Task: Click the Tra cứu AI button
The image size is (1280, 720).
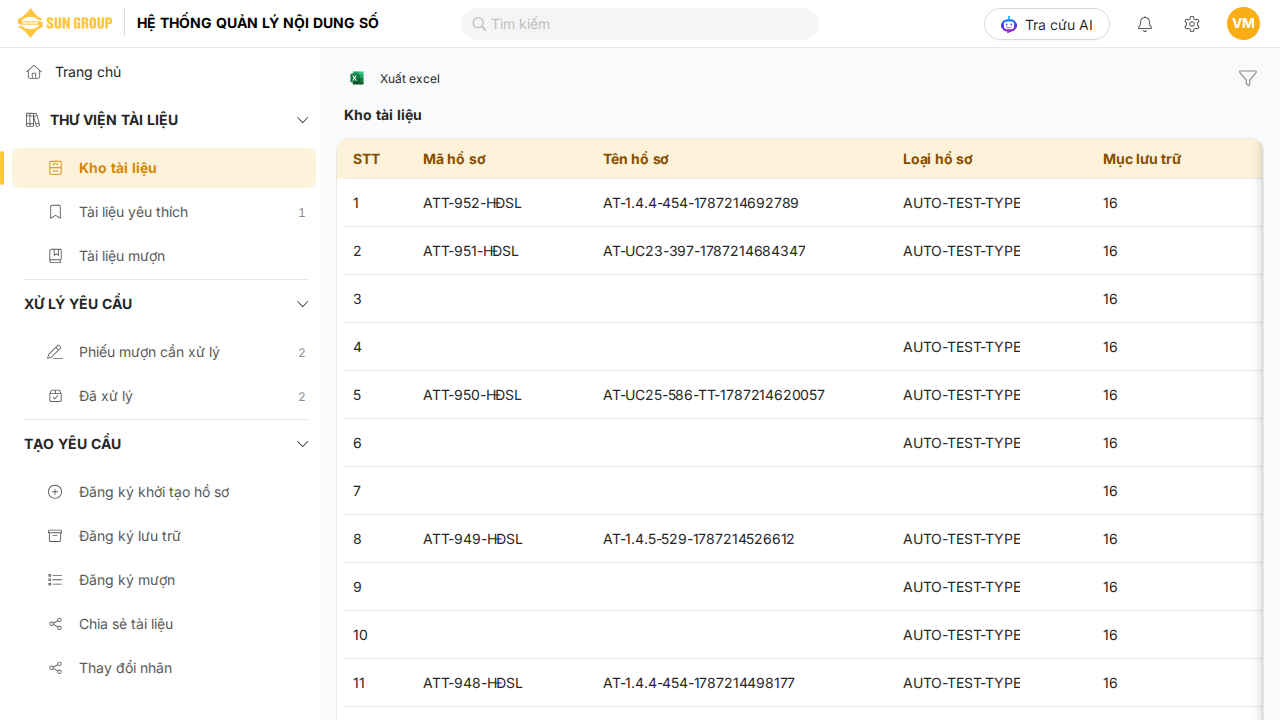Action: click(1047, 24)
